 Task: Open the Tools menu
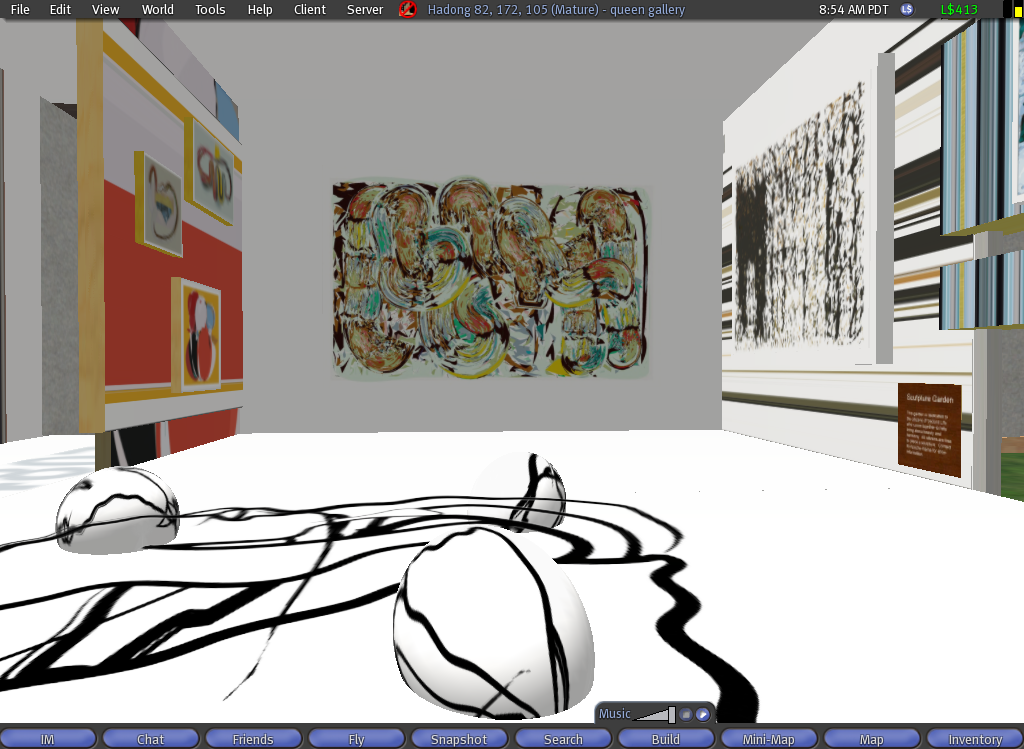coord(210,10)
